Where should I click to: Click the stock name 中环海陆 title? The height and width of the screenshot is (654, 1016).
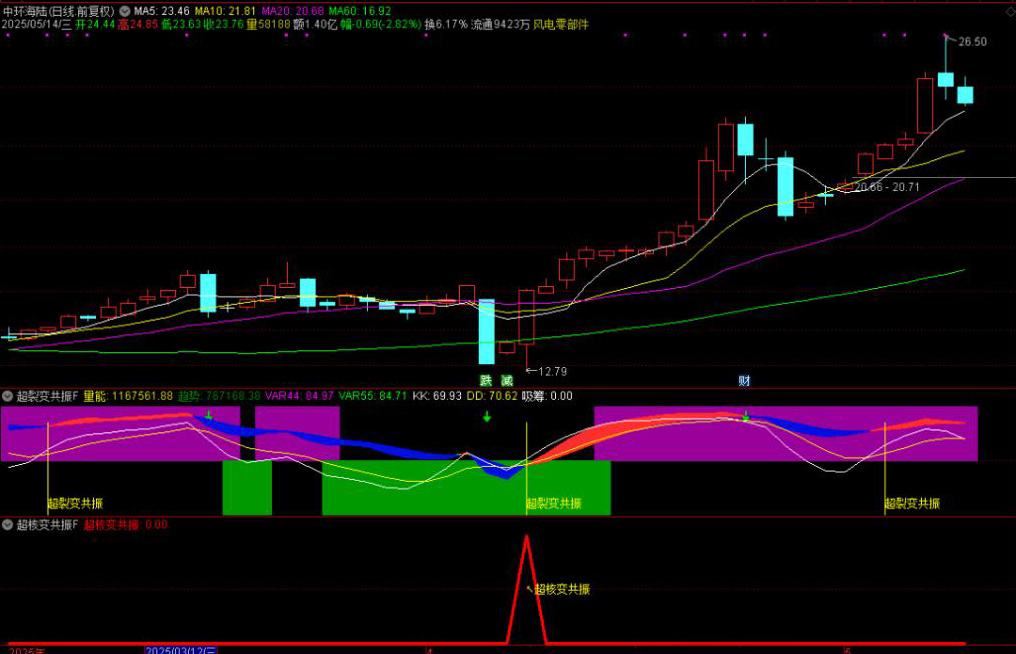[30, 10]
